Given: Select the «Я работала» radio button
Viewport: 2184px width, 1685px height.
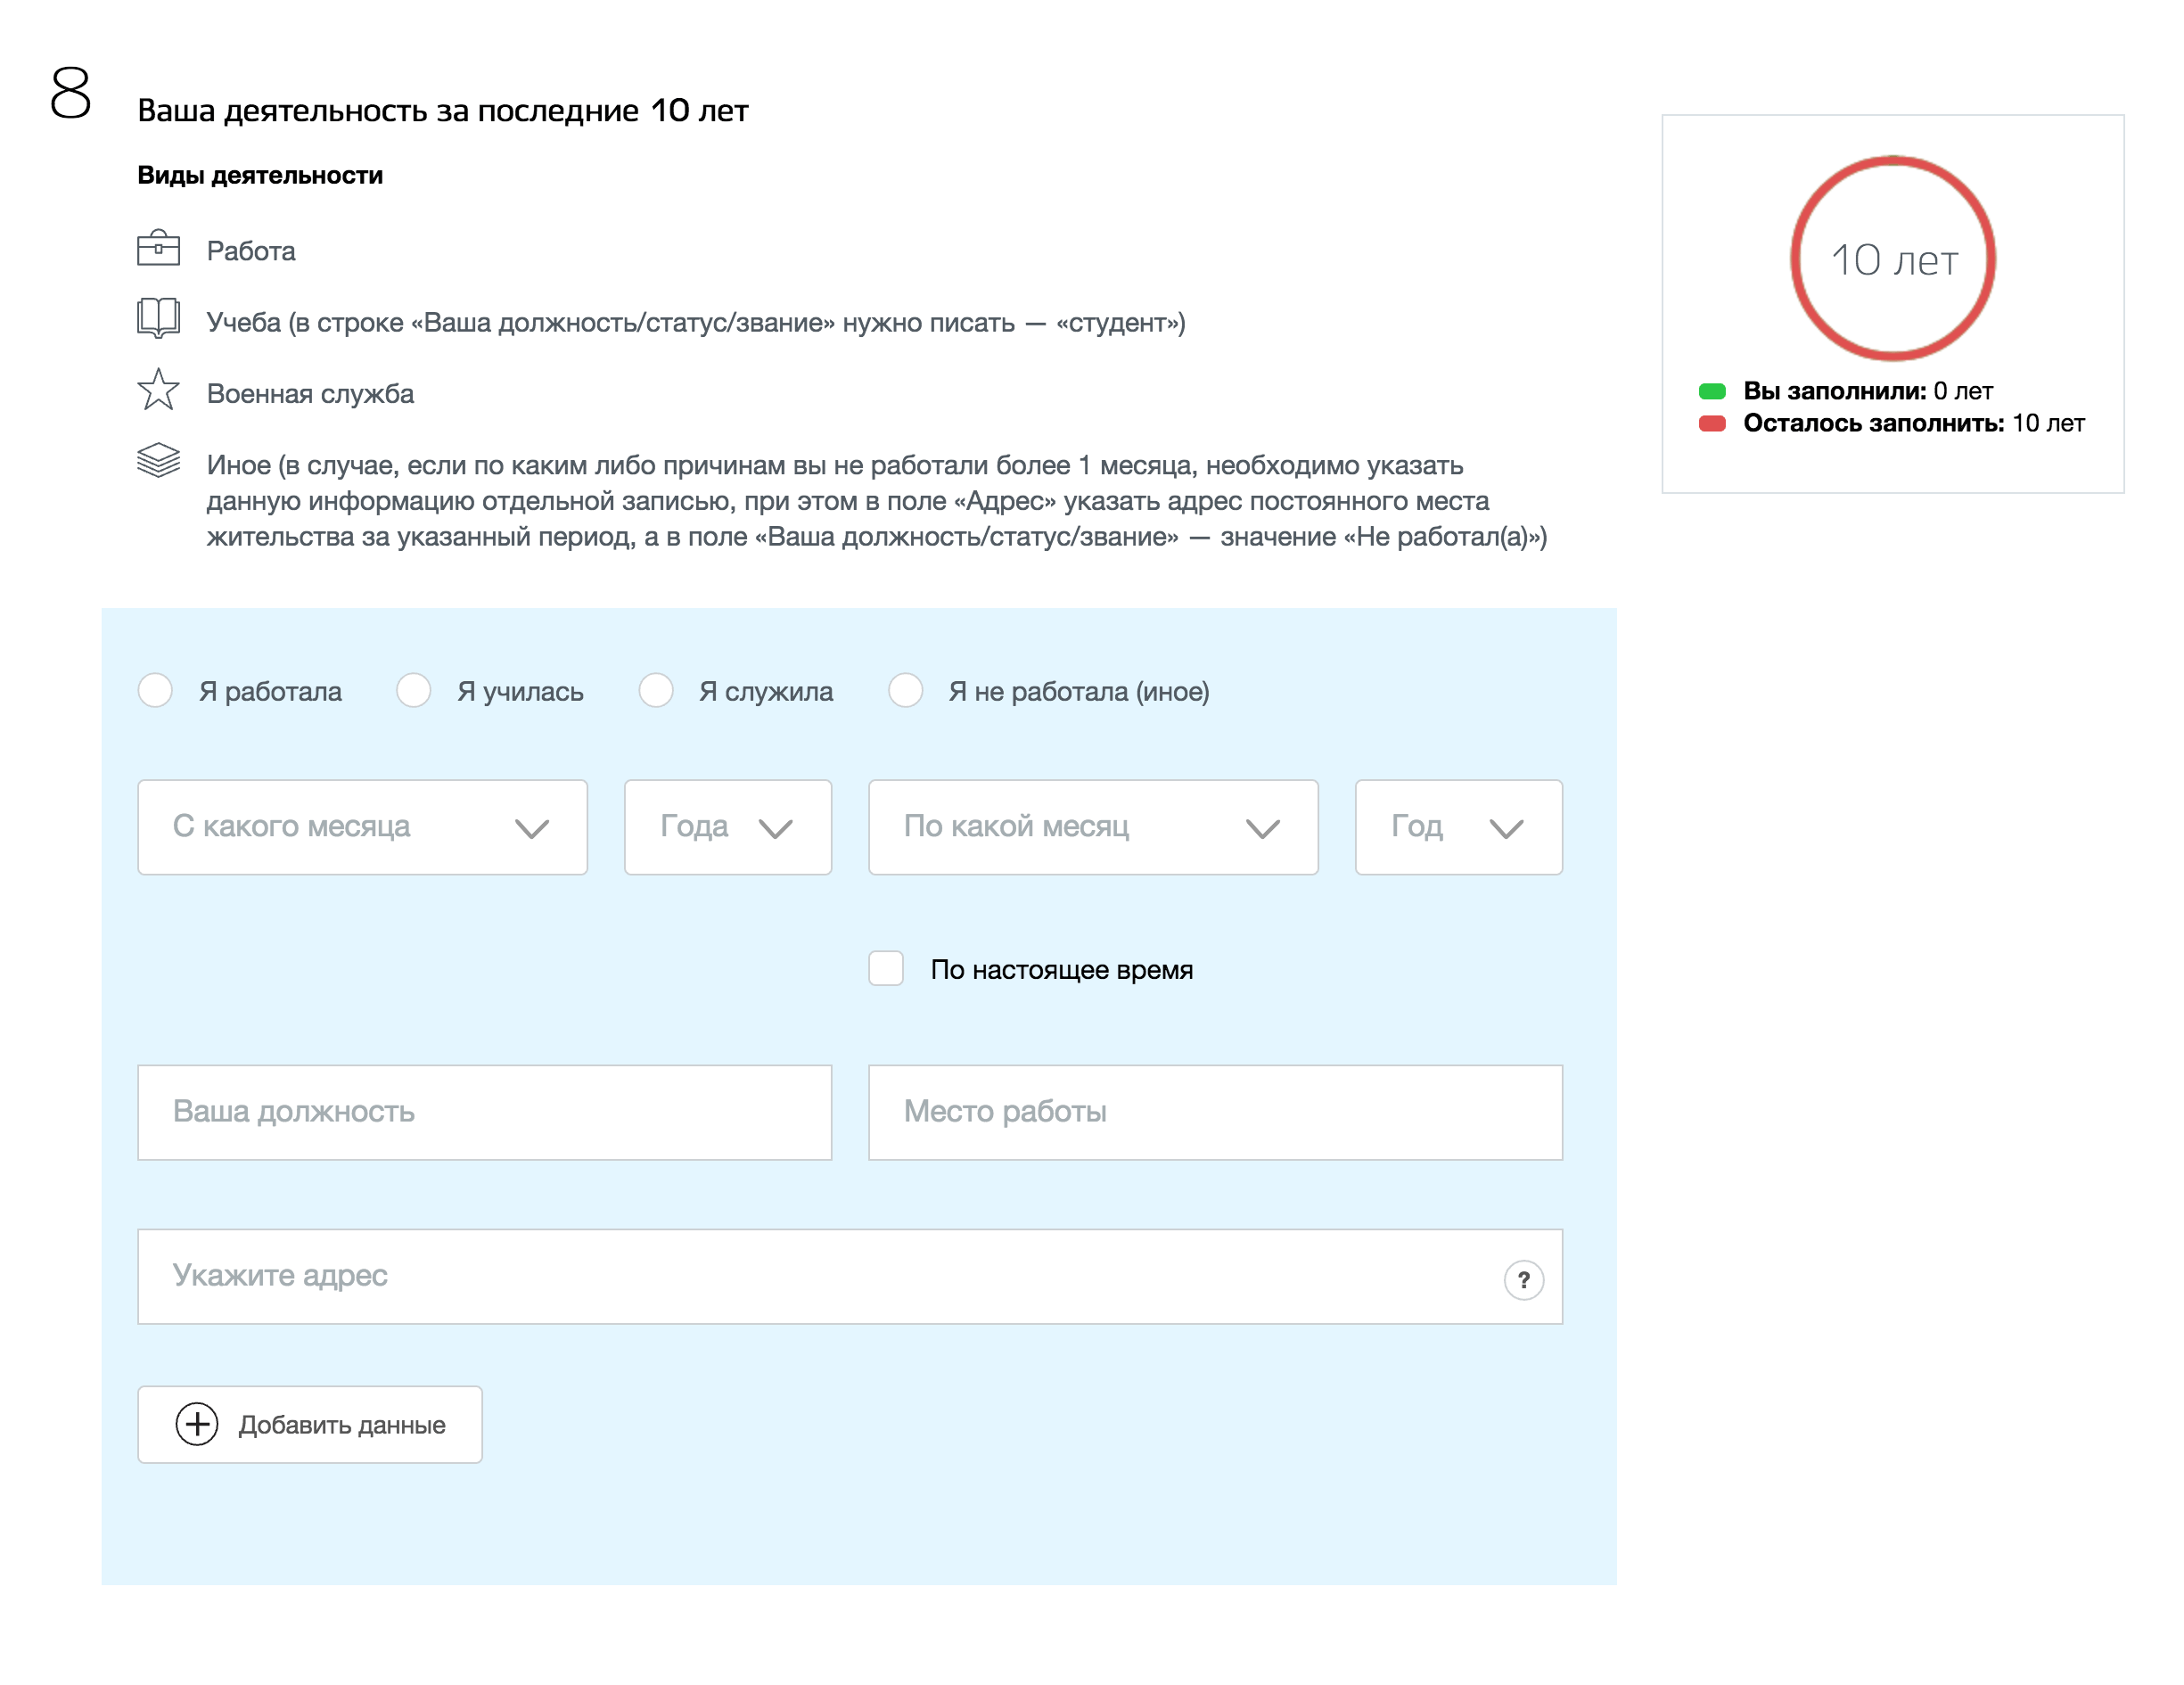Looking at the screenshot, I should click(155, 690).
